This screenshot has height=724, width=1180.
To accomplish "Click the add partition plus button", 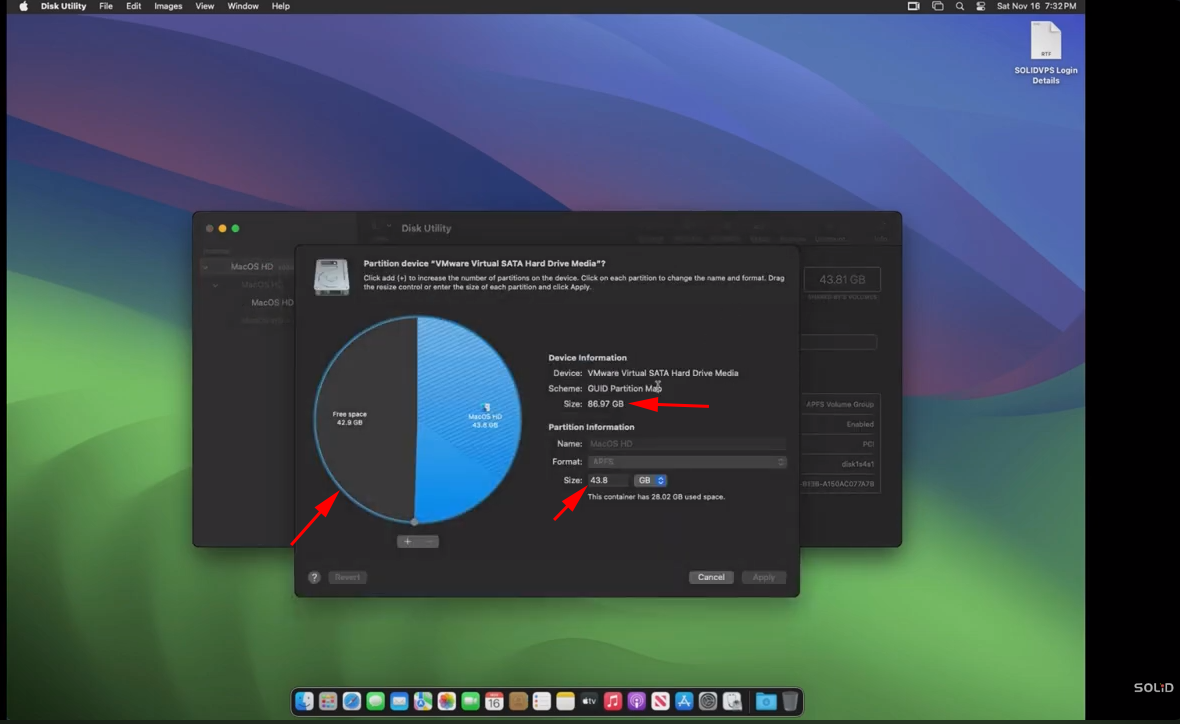I will (407, 541).
